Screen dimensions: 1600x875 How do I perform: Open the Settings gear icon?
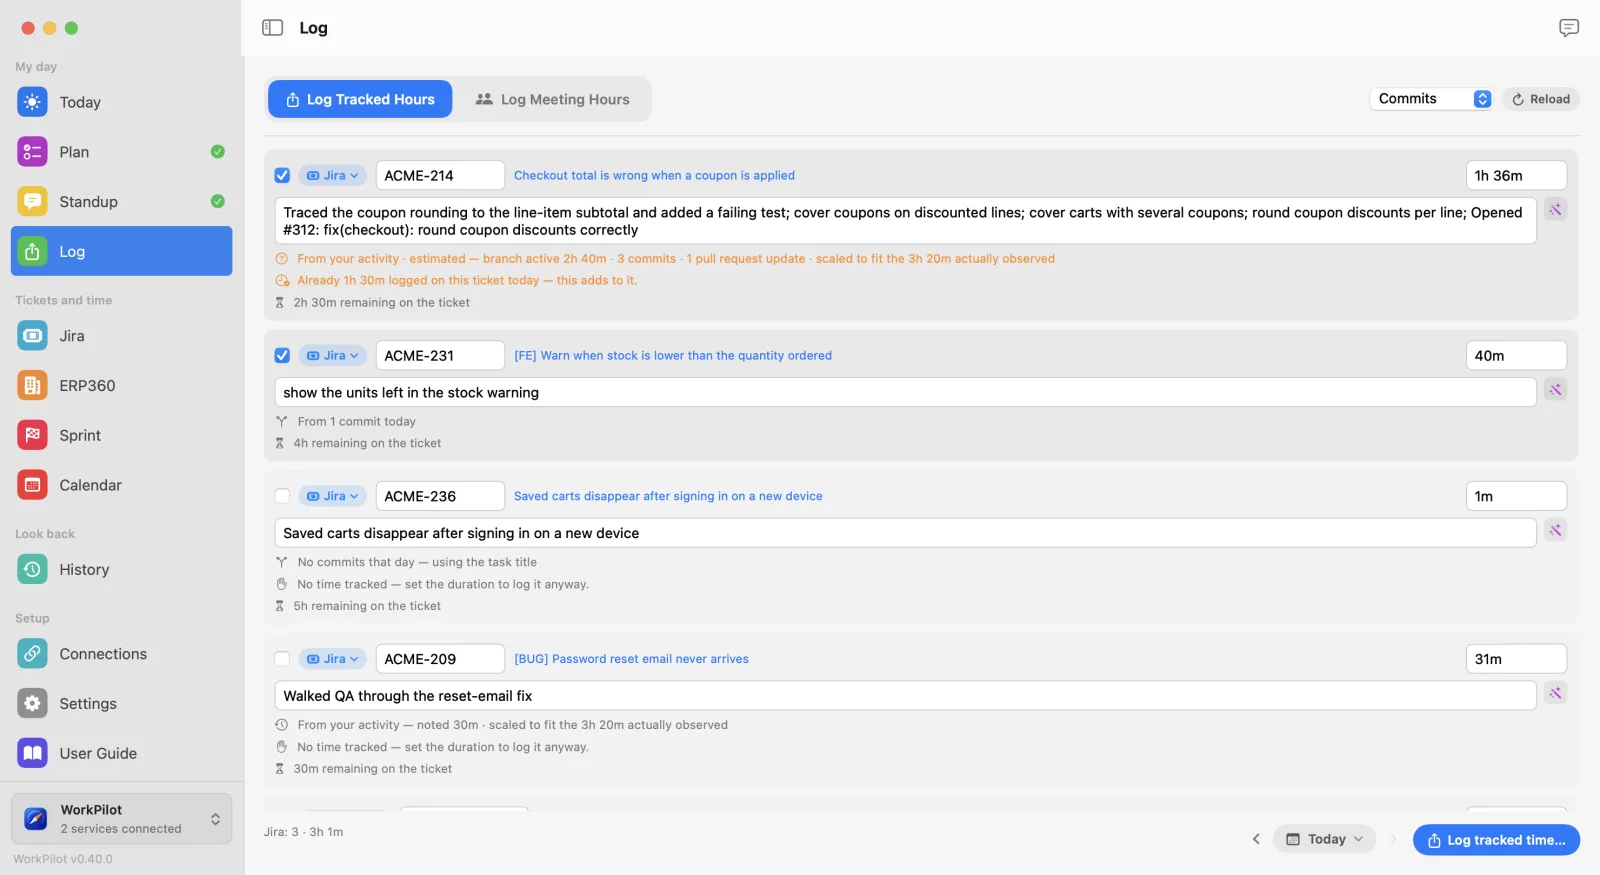point(32,703)
